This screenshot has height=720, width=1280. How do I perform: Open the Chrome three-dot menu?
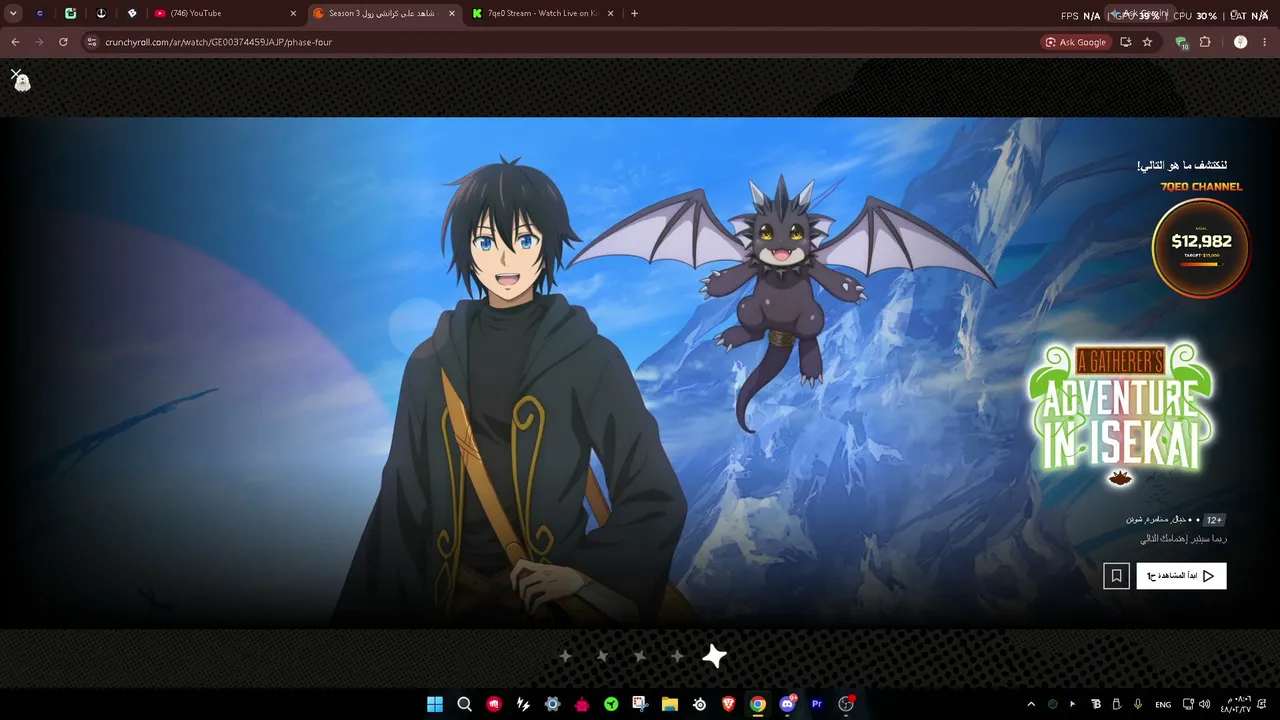[x=1265, y=42]
